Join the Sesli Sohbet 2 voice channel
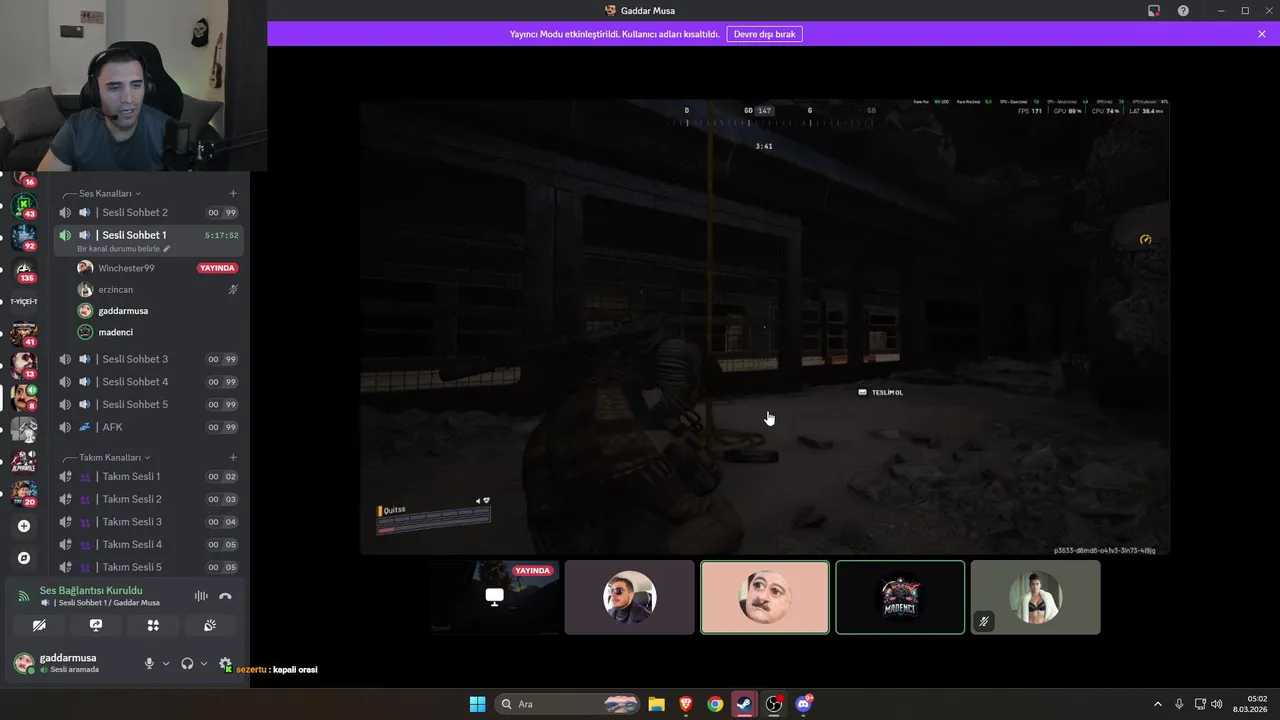Screen dimensions: 1280x720 pos(148,212)
